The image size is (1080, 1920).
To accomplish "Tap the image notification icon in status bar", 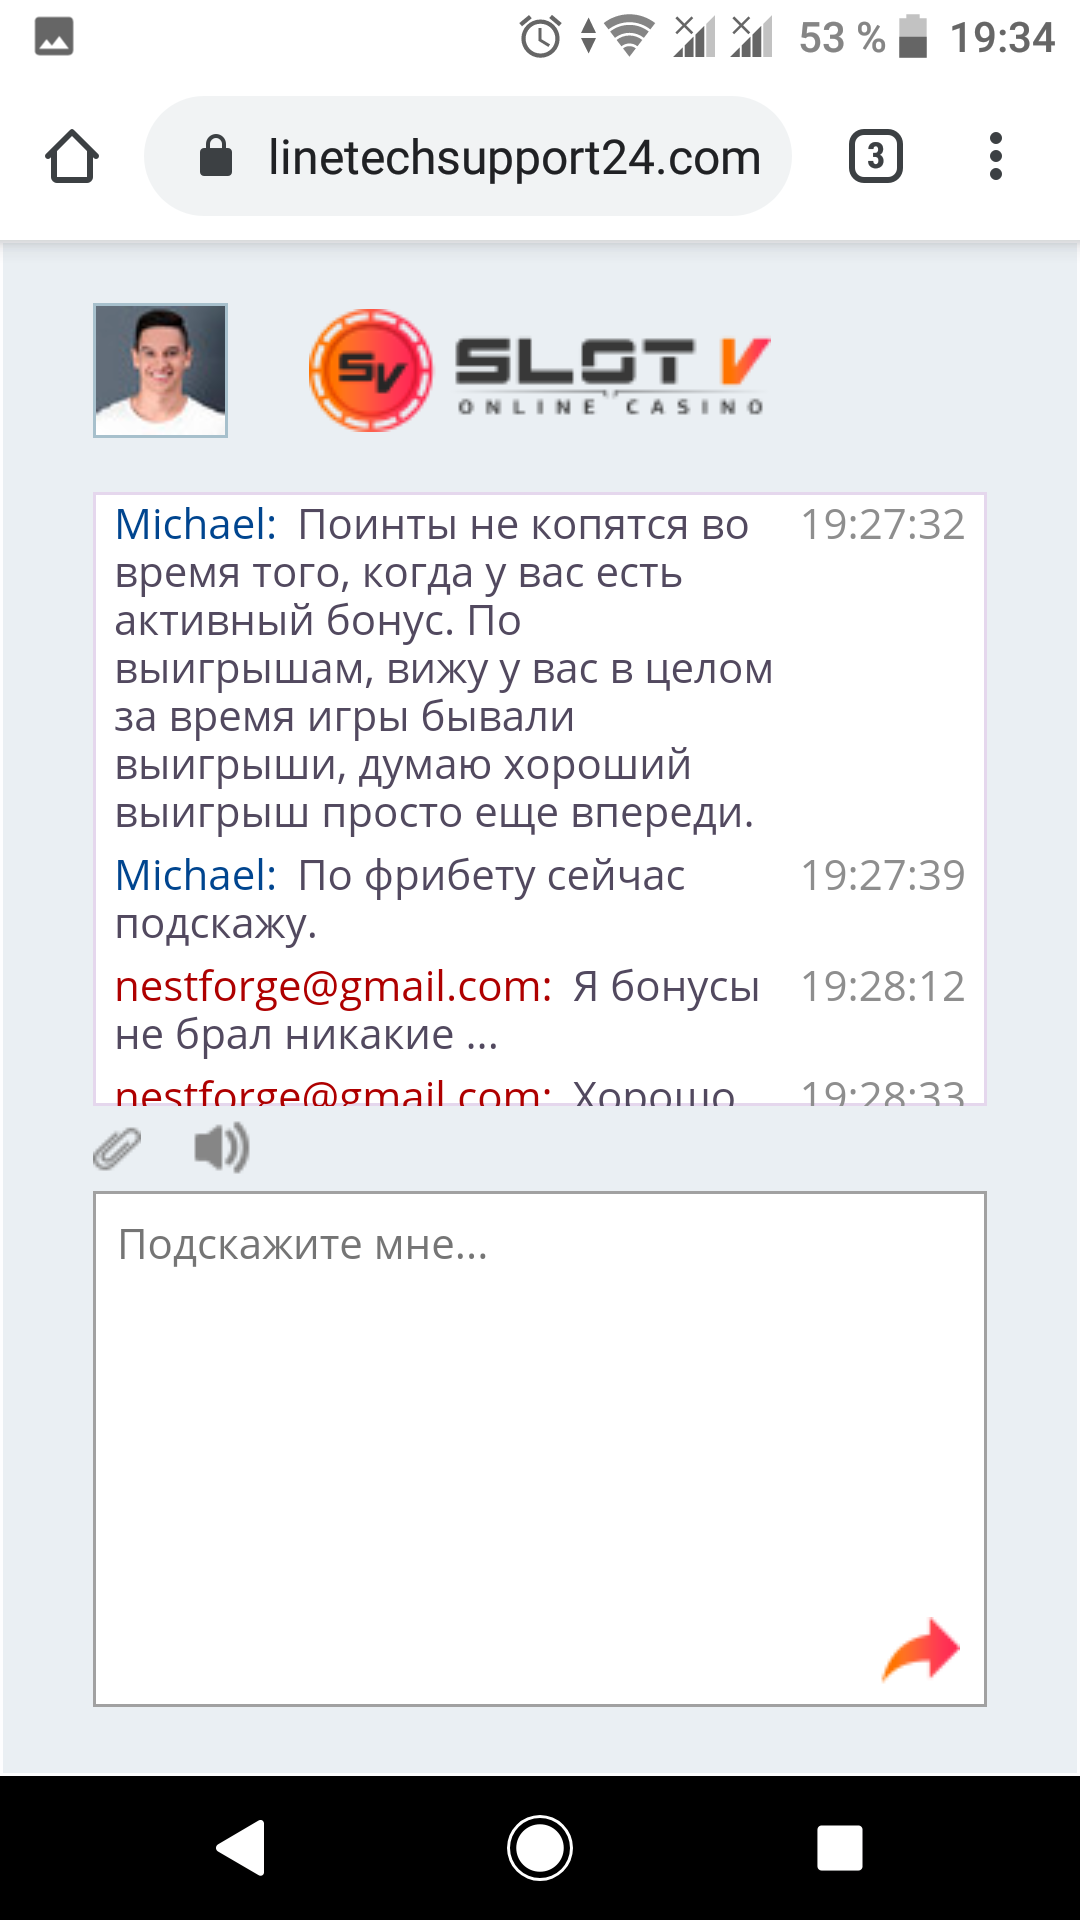I will [54, 37].
